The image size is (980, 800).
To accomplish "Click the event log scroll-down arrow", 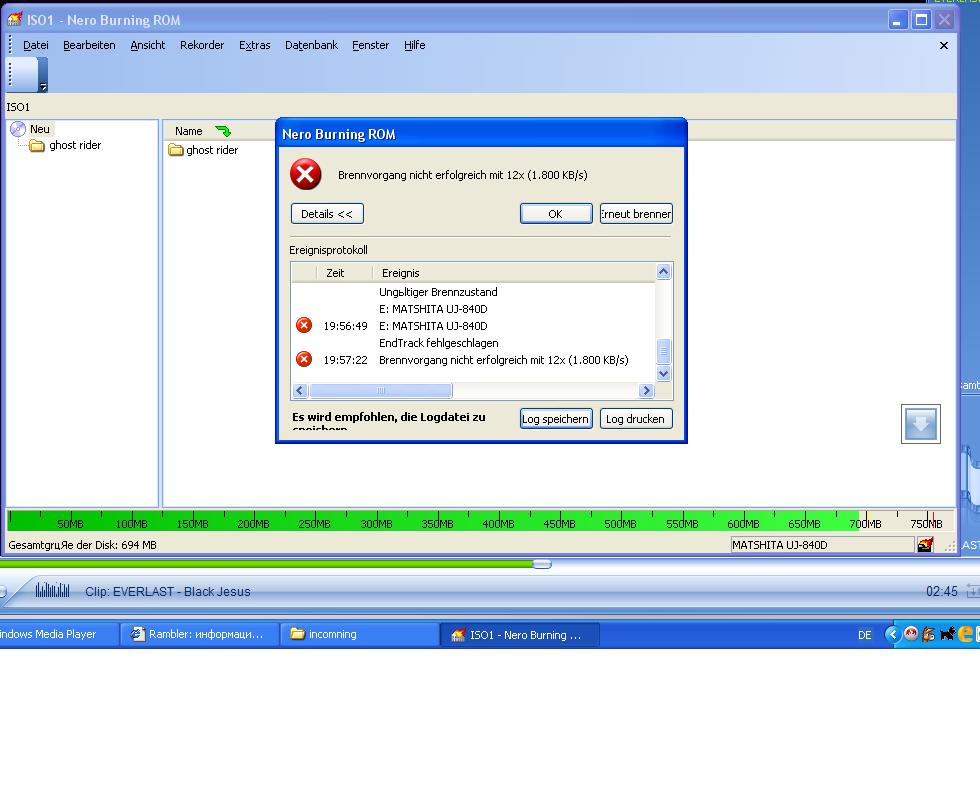I will 664,374.
